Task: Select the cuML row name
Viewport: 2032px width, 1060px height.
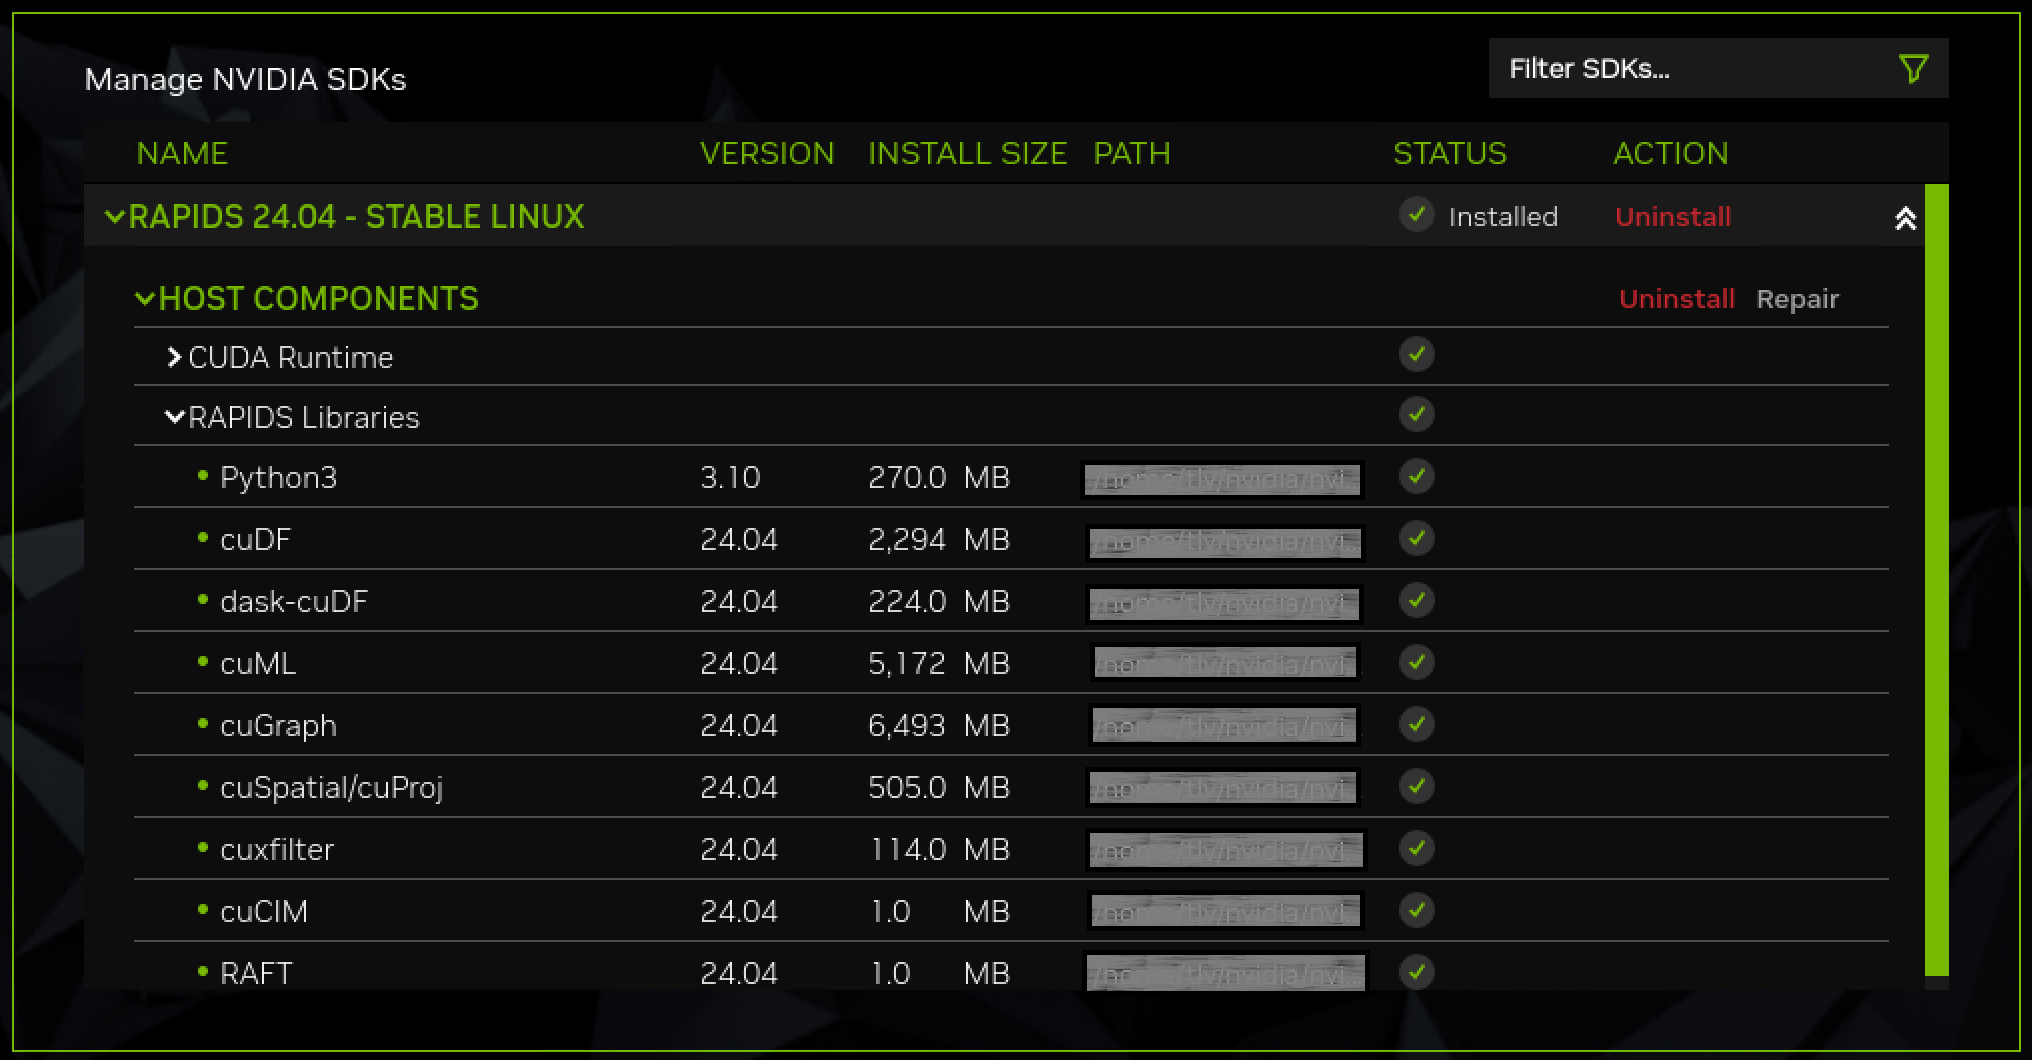Action: tap(258, 664)
